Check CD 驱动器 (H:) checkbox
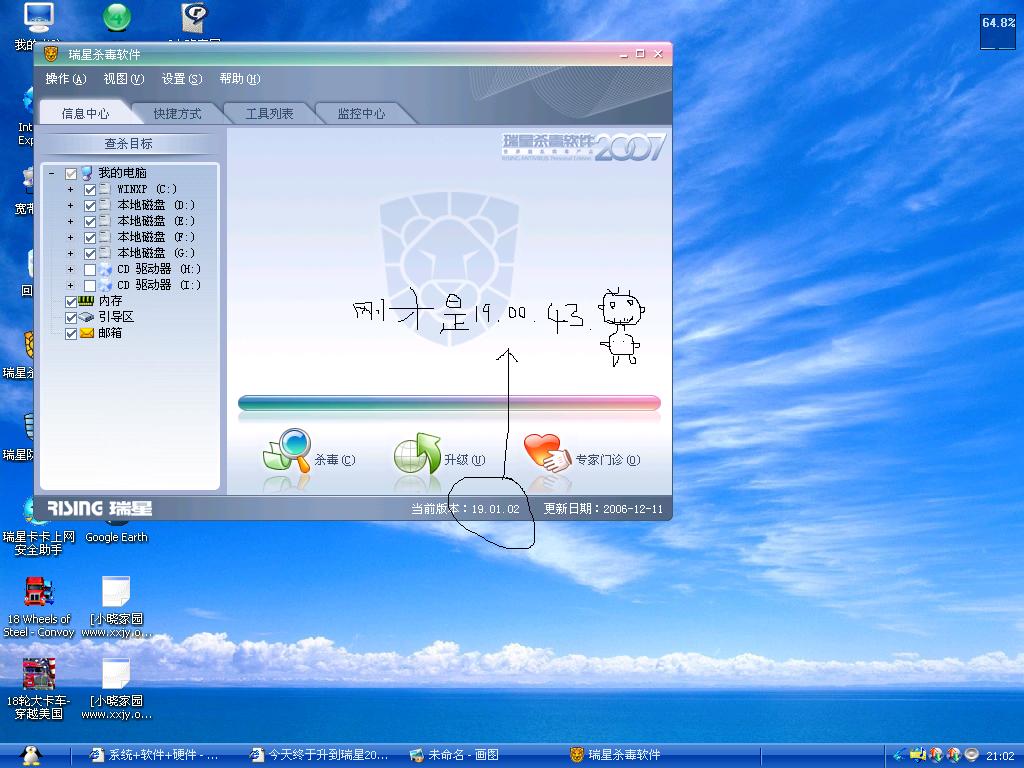This screenshot has height=768, width=1024. tap(90, 270)
